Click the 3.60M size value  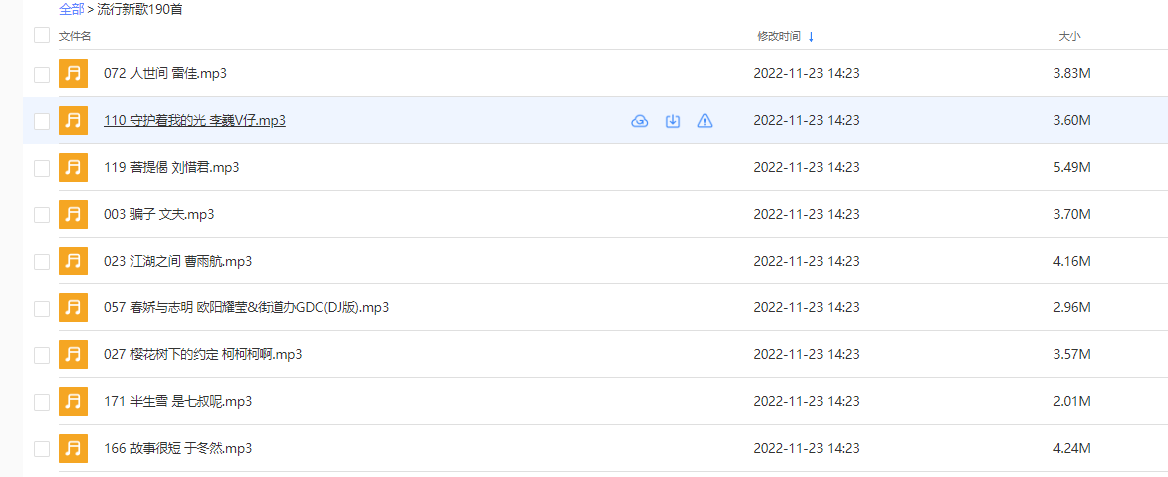point(1072,121)
